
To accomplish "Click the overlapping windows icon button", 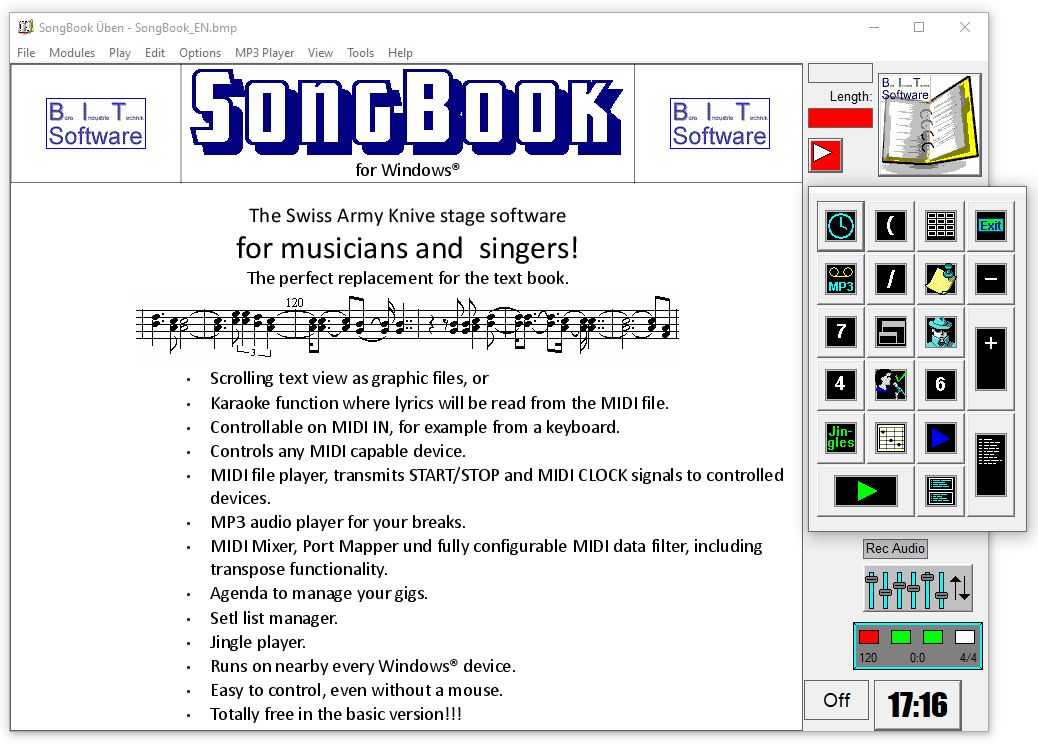I will point(890,332).
